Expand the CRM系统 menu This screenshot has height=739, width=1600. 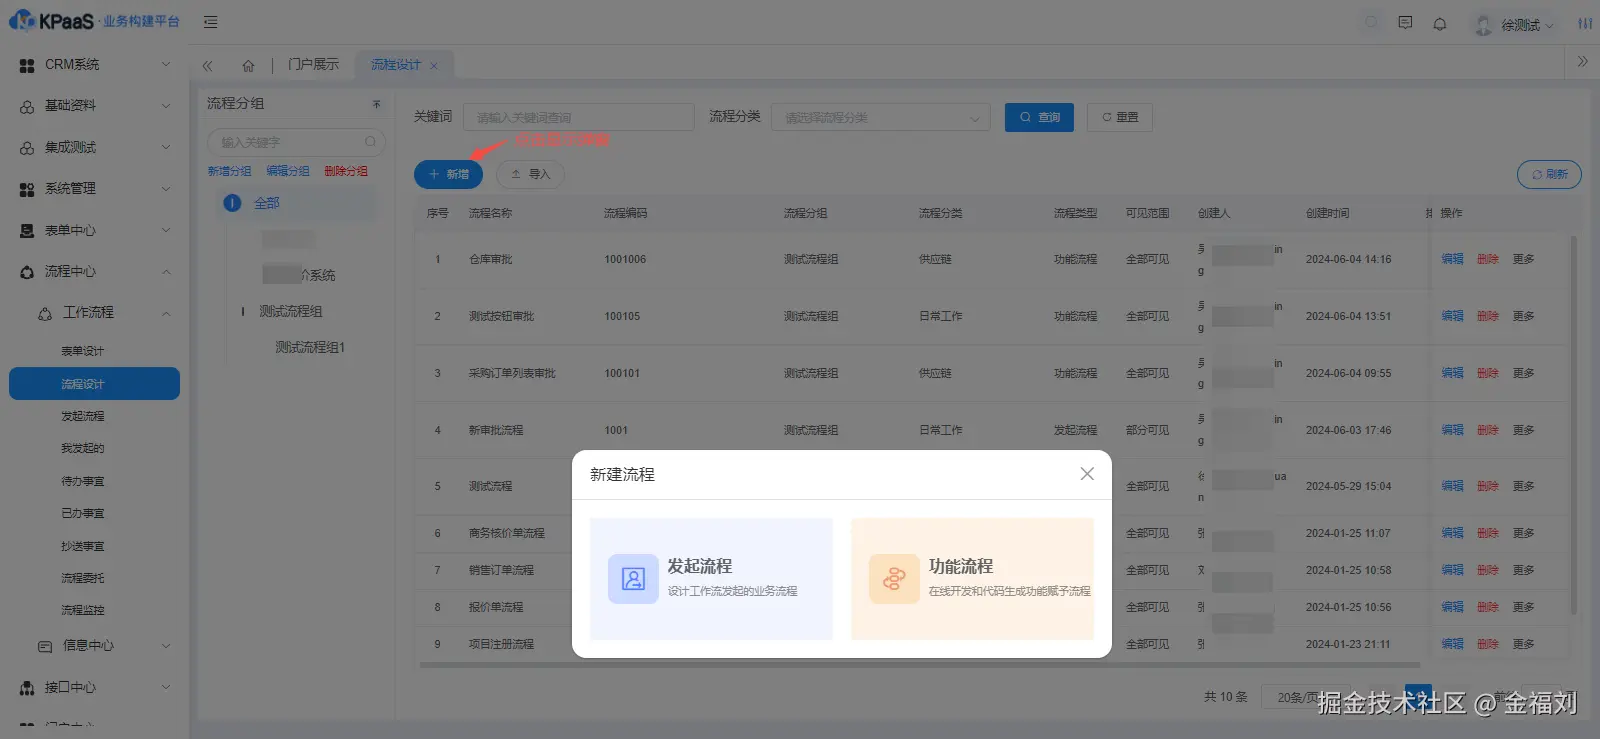[x=95, y=64]
